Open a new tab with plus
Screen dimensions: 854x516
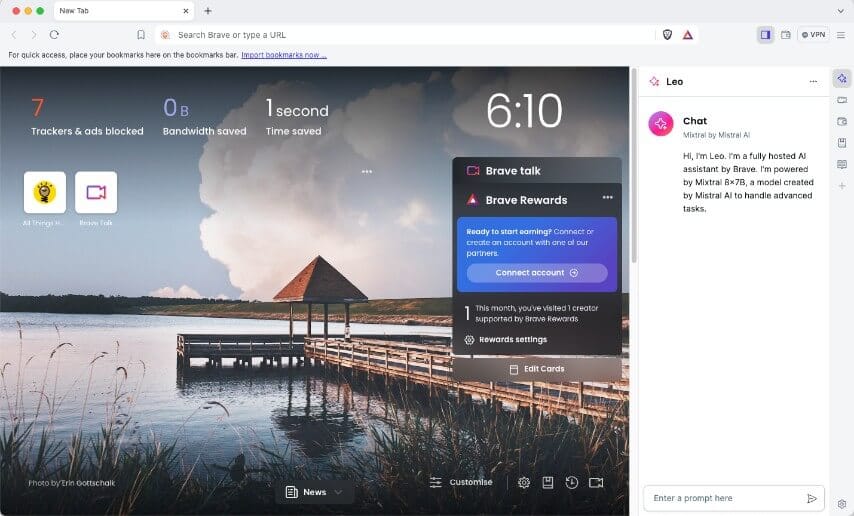click(208, 11)
